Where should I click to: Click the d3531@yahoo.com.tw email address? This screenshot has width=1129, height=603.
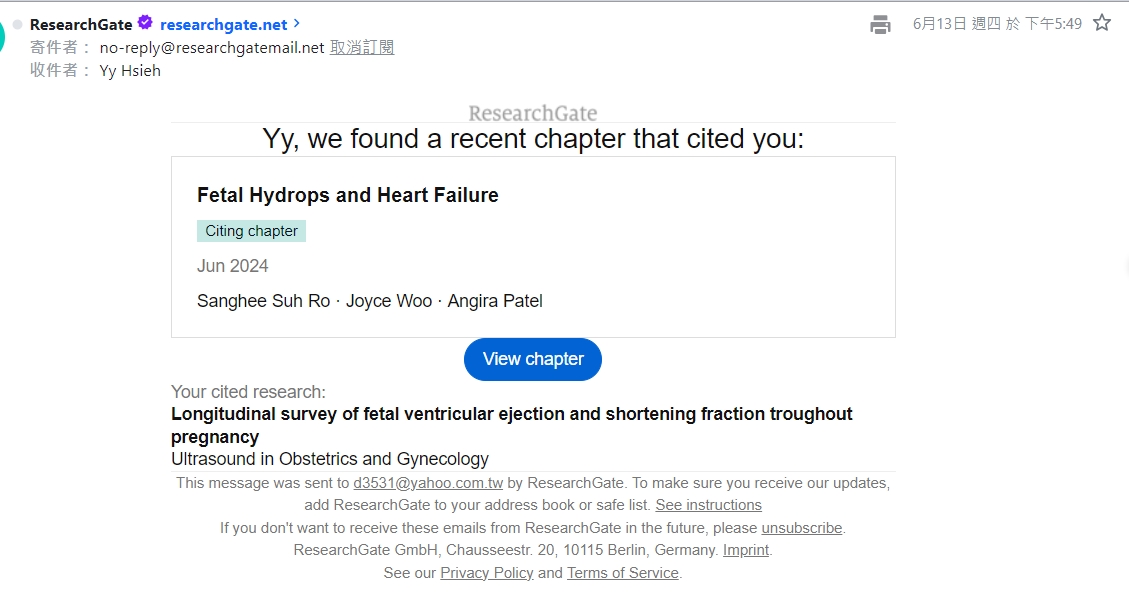[x=428, y=483]
